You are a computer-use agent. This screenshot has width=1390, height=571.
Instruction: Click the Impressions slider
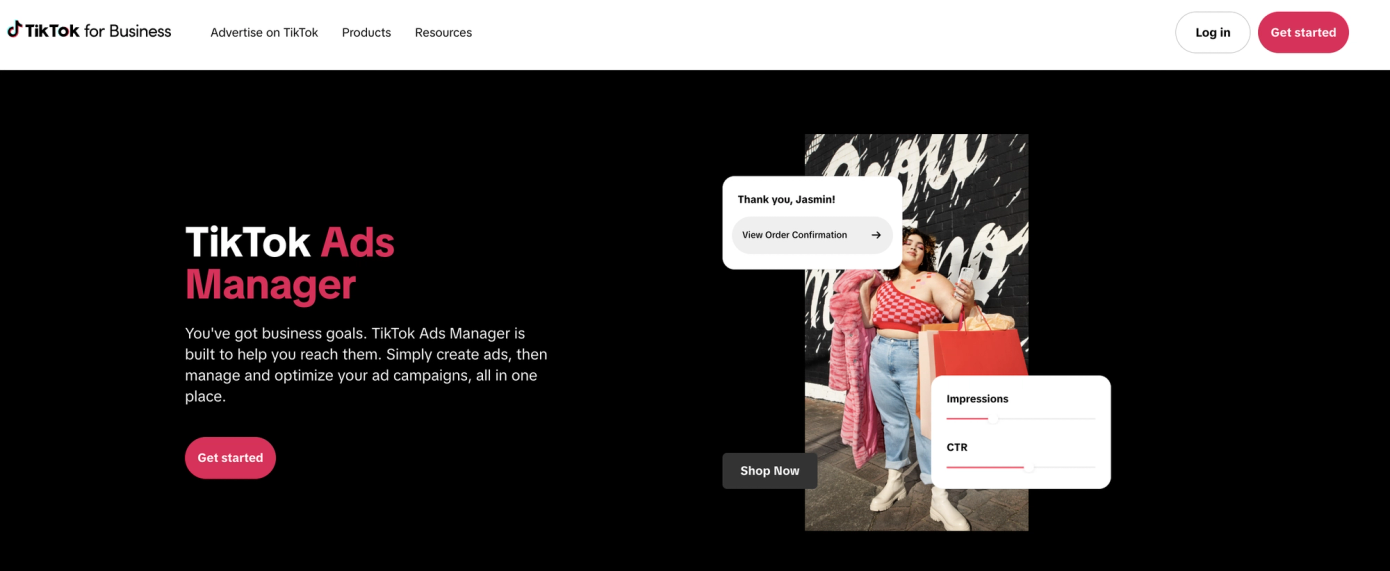tap(1020, 418)
